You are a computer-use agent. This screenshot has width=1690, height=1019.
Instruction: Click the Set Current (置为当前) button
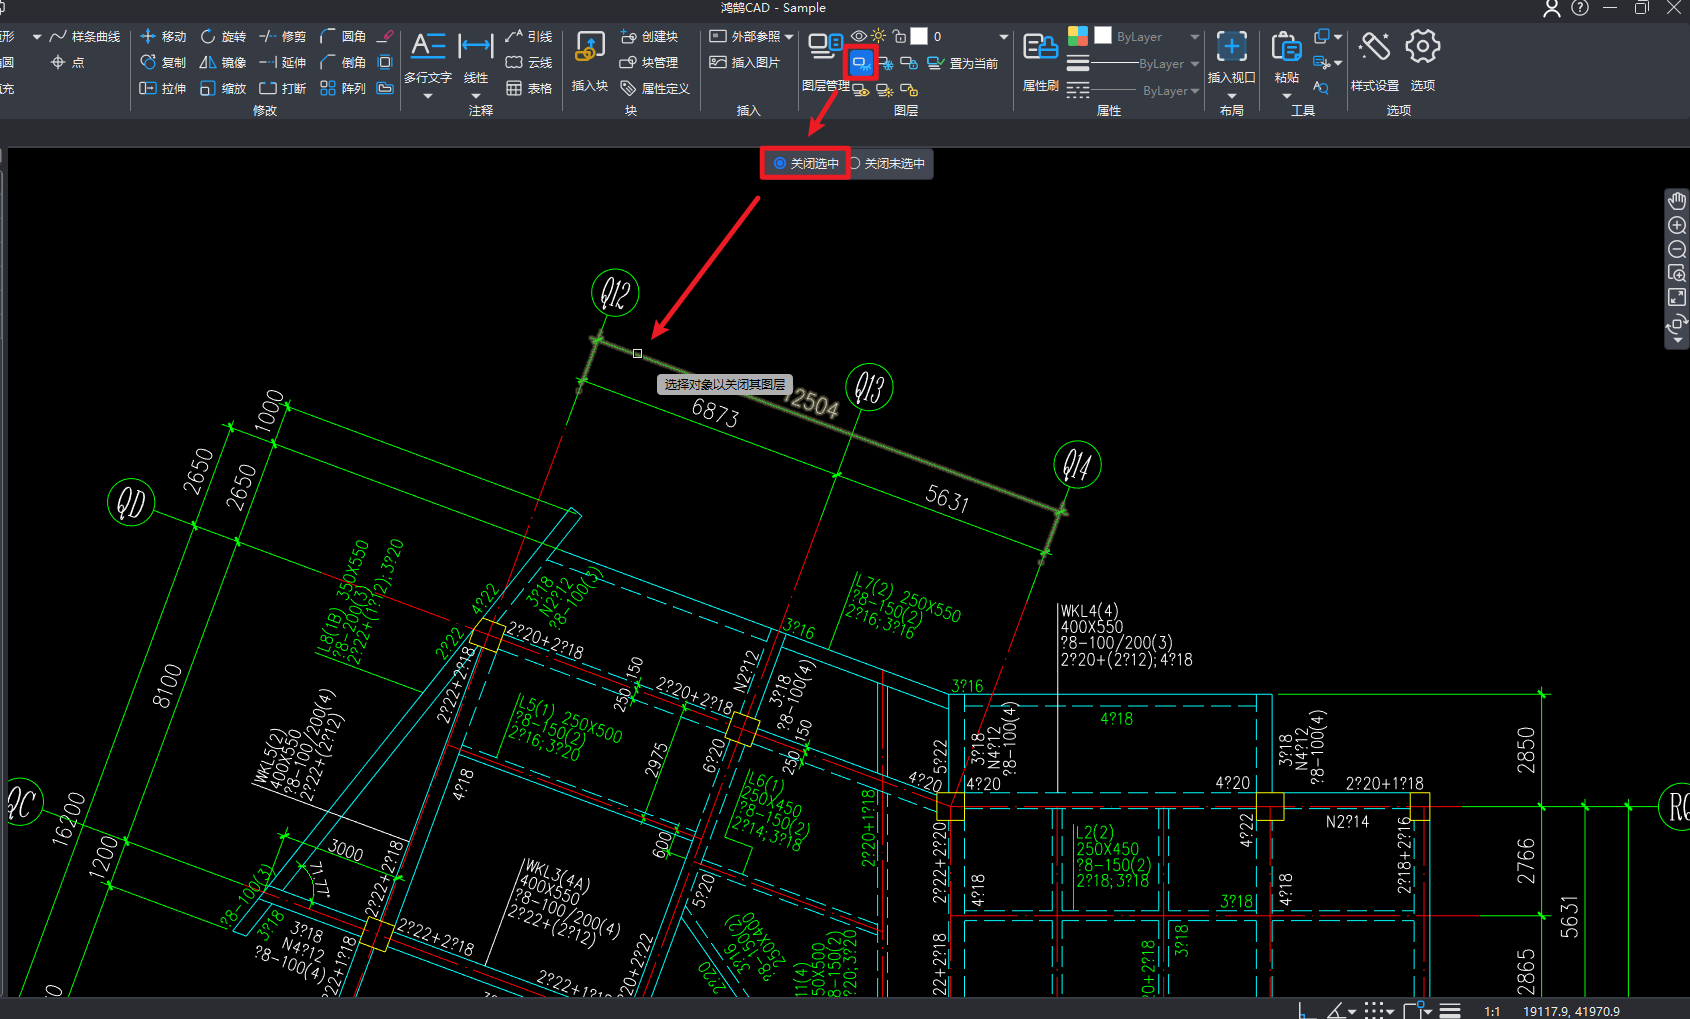tap(963, 63)
